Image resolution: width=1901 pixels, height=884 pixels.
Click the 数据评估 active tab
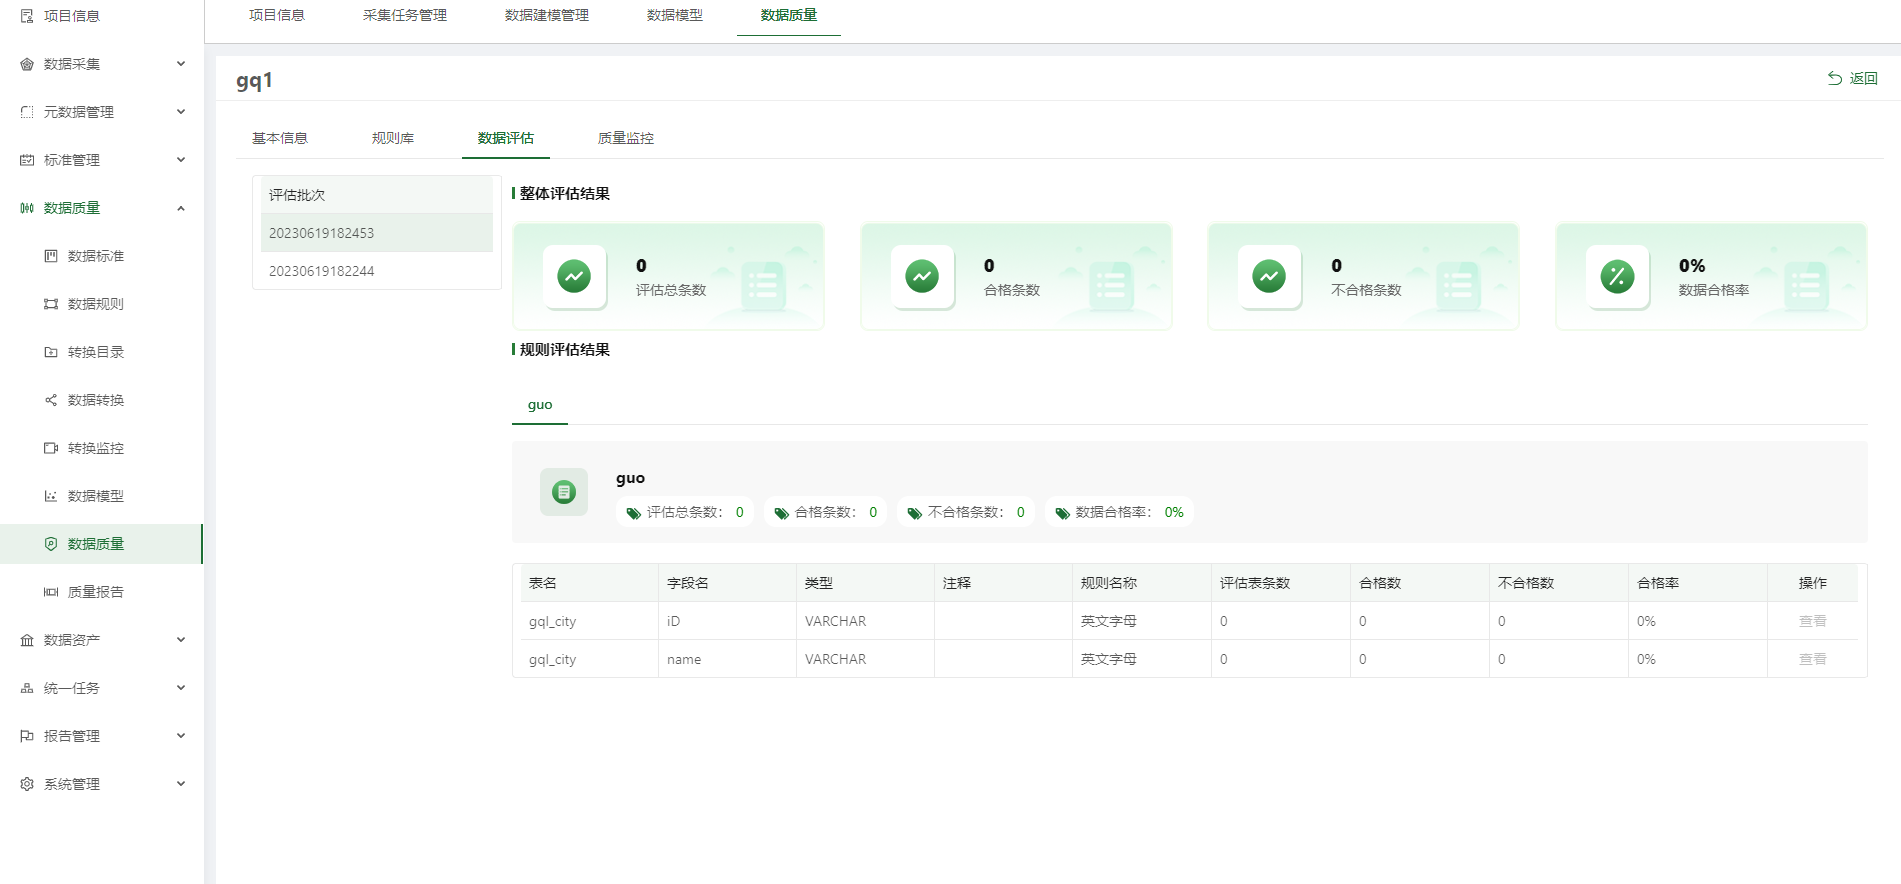click(x=506, y=138)
